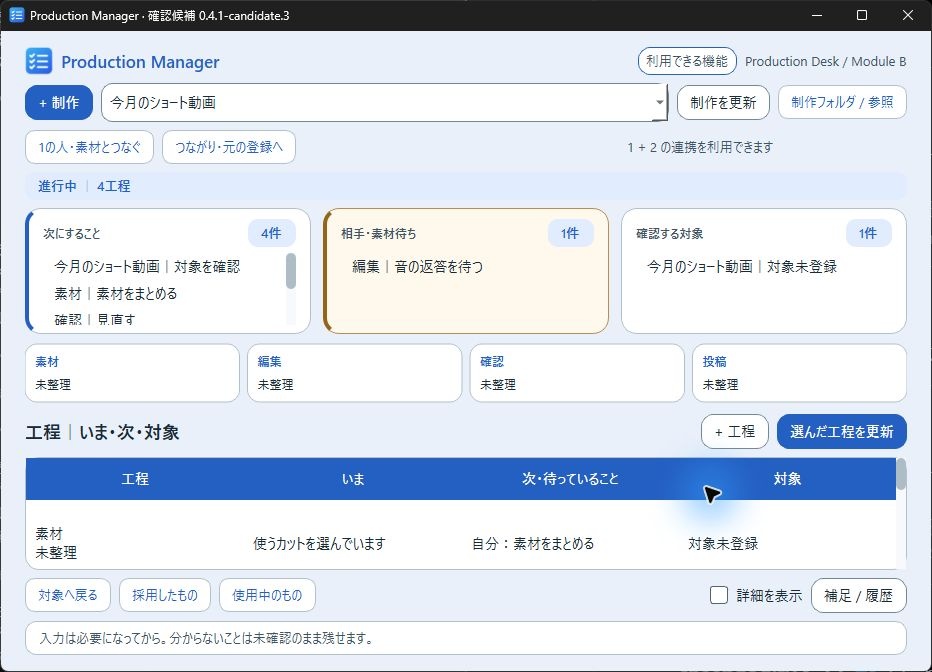Click 選んだ工程を更新 button
The image size is (932, 672).
click(x=842, y=431)
